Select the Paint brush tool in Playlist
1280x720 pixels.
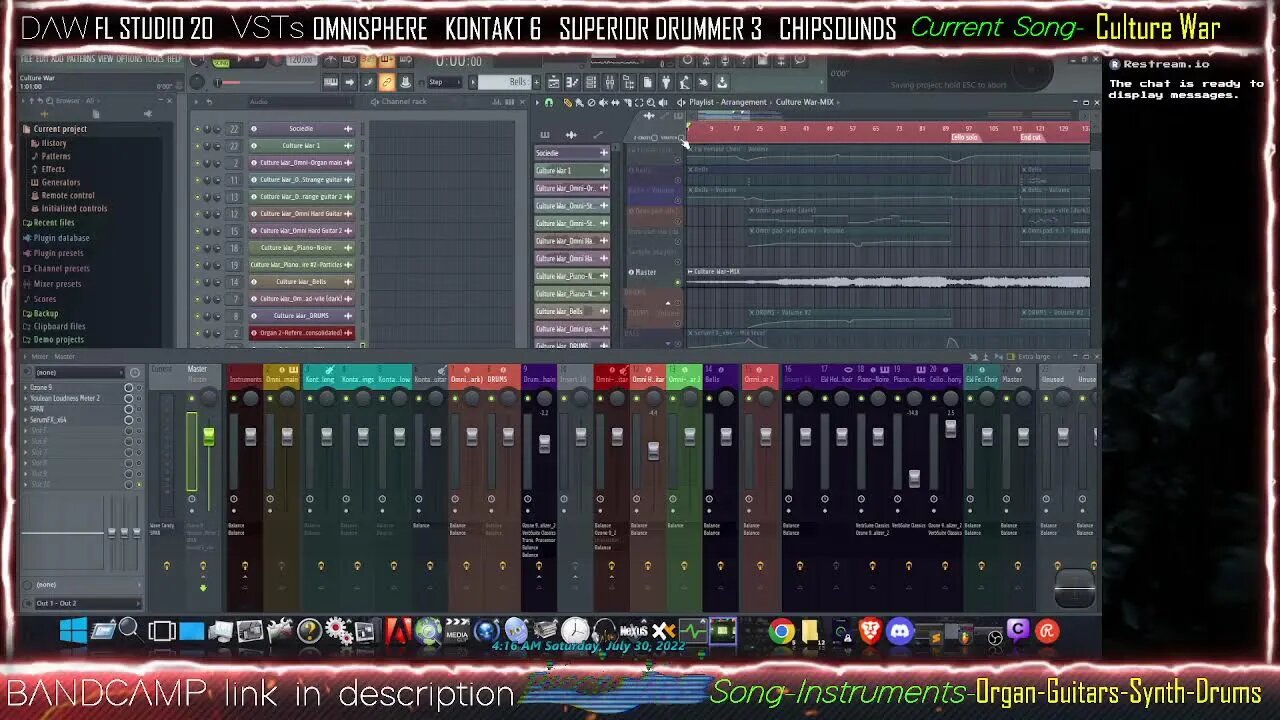579,102
